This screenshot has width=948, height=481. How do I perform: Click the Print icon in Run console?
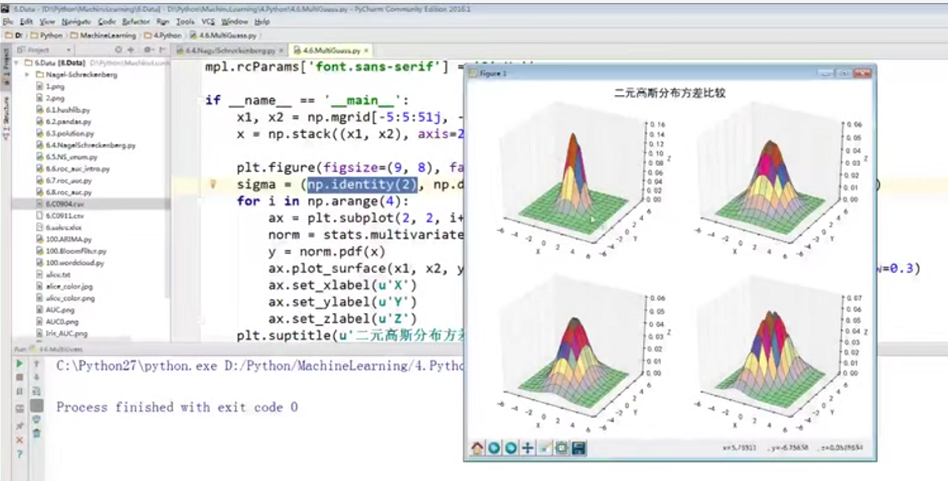pyautogui.click(x=37, y=419)
